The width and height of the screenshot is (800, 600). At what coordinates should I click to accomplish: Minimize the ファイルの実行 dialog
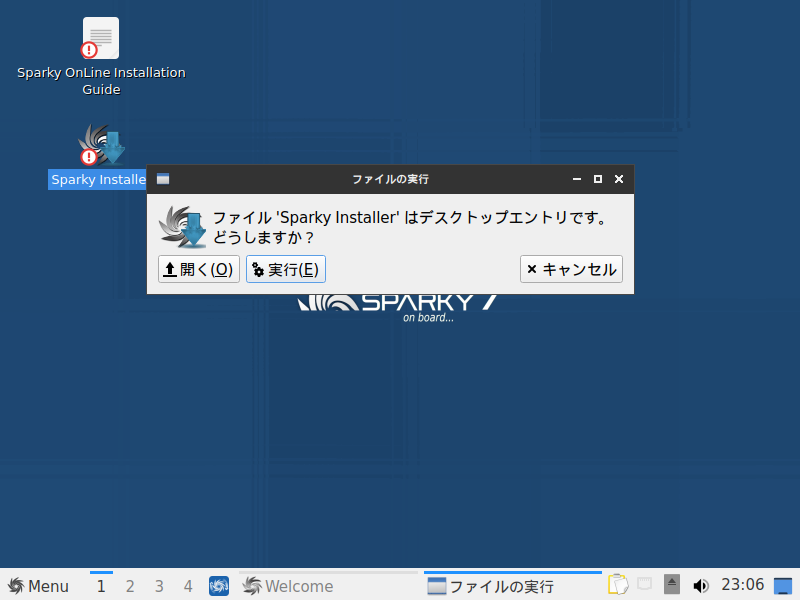click(x=577, y=179)
